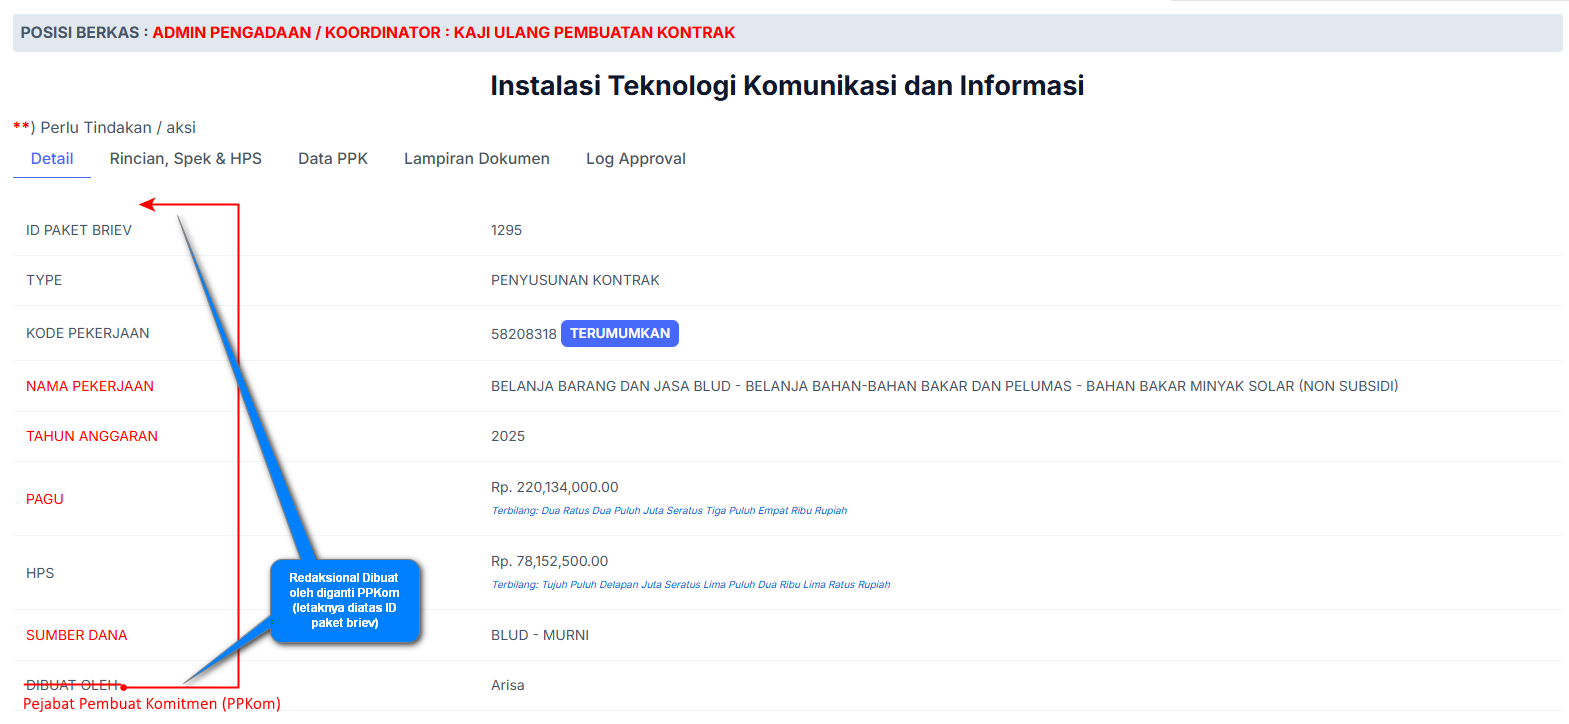This screenshot has height=724, width=1569.
Task: Select the blue Redaksional annotation callout
Action: pyautogui.click(x=344, y=600)
